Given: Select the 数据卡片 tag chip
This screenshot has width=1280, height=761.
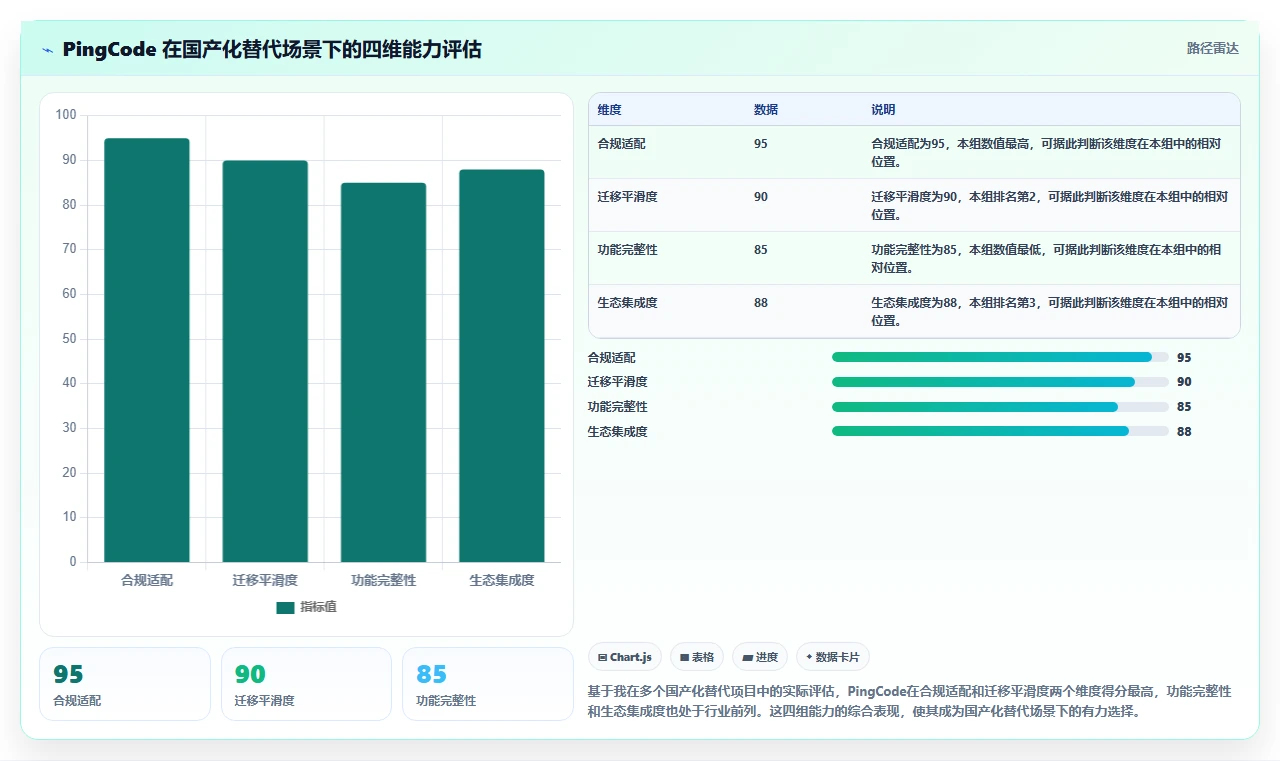Looking at the screenshot, I should tap(833, 657).
